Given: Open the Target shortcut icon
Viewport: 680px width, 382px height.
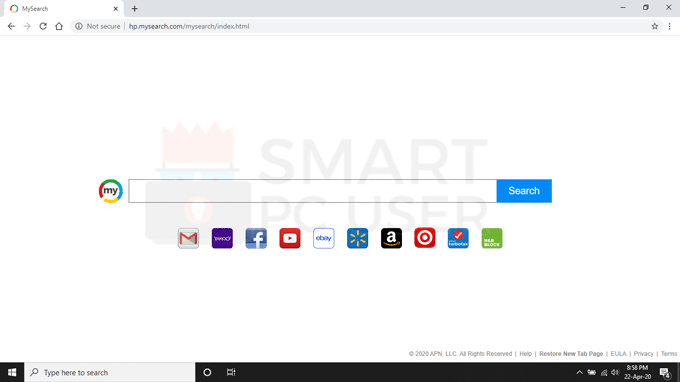Looking at the screenshot, I should pos(425,238).
